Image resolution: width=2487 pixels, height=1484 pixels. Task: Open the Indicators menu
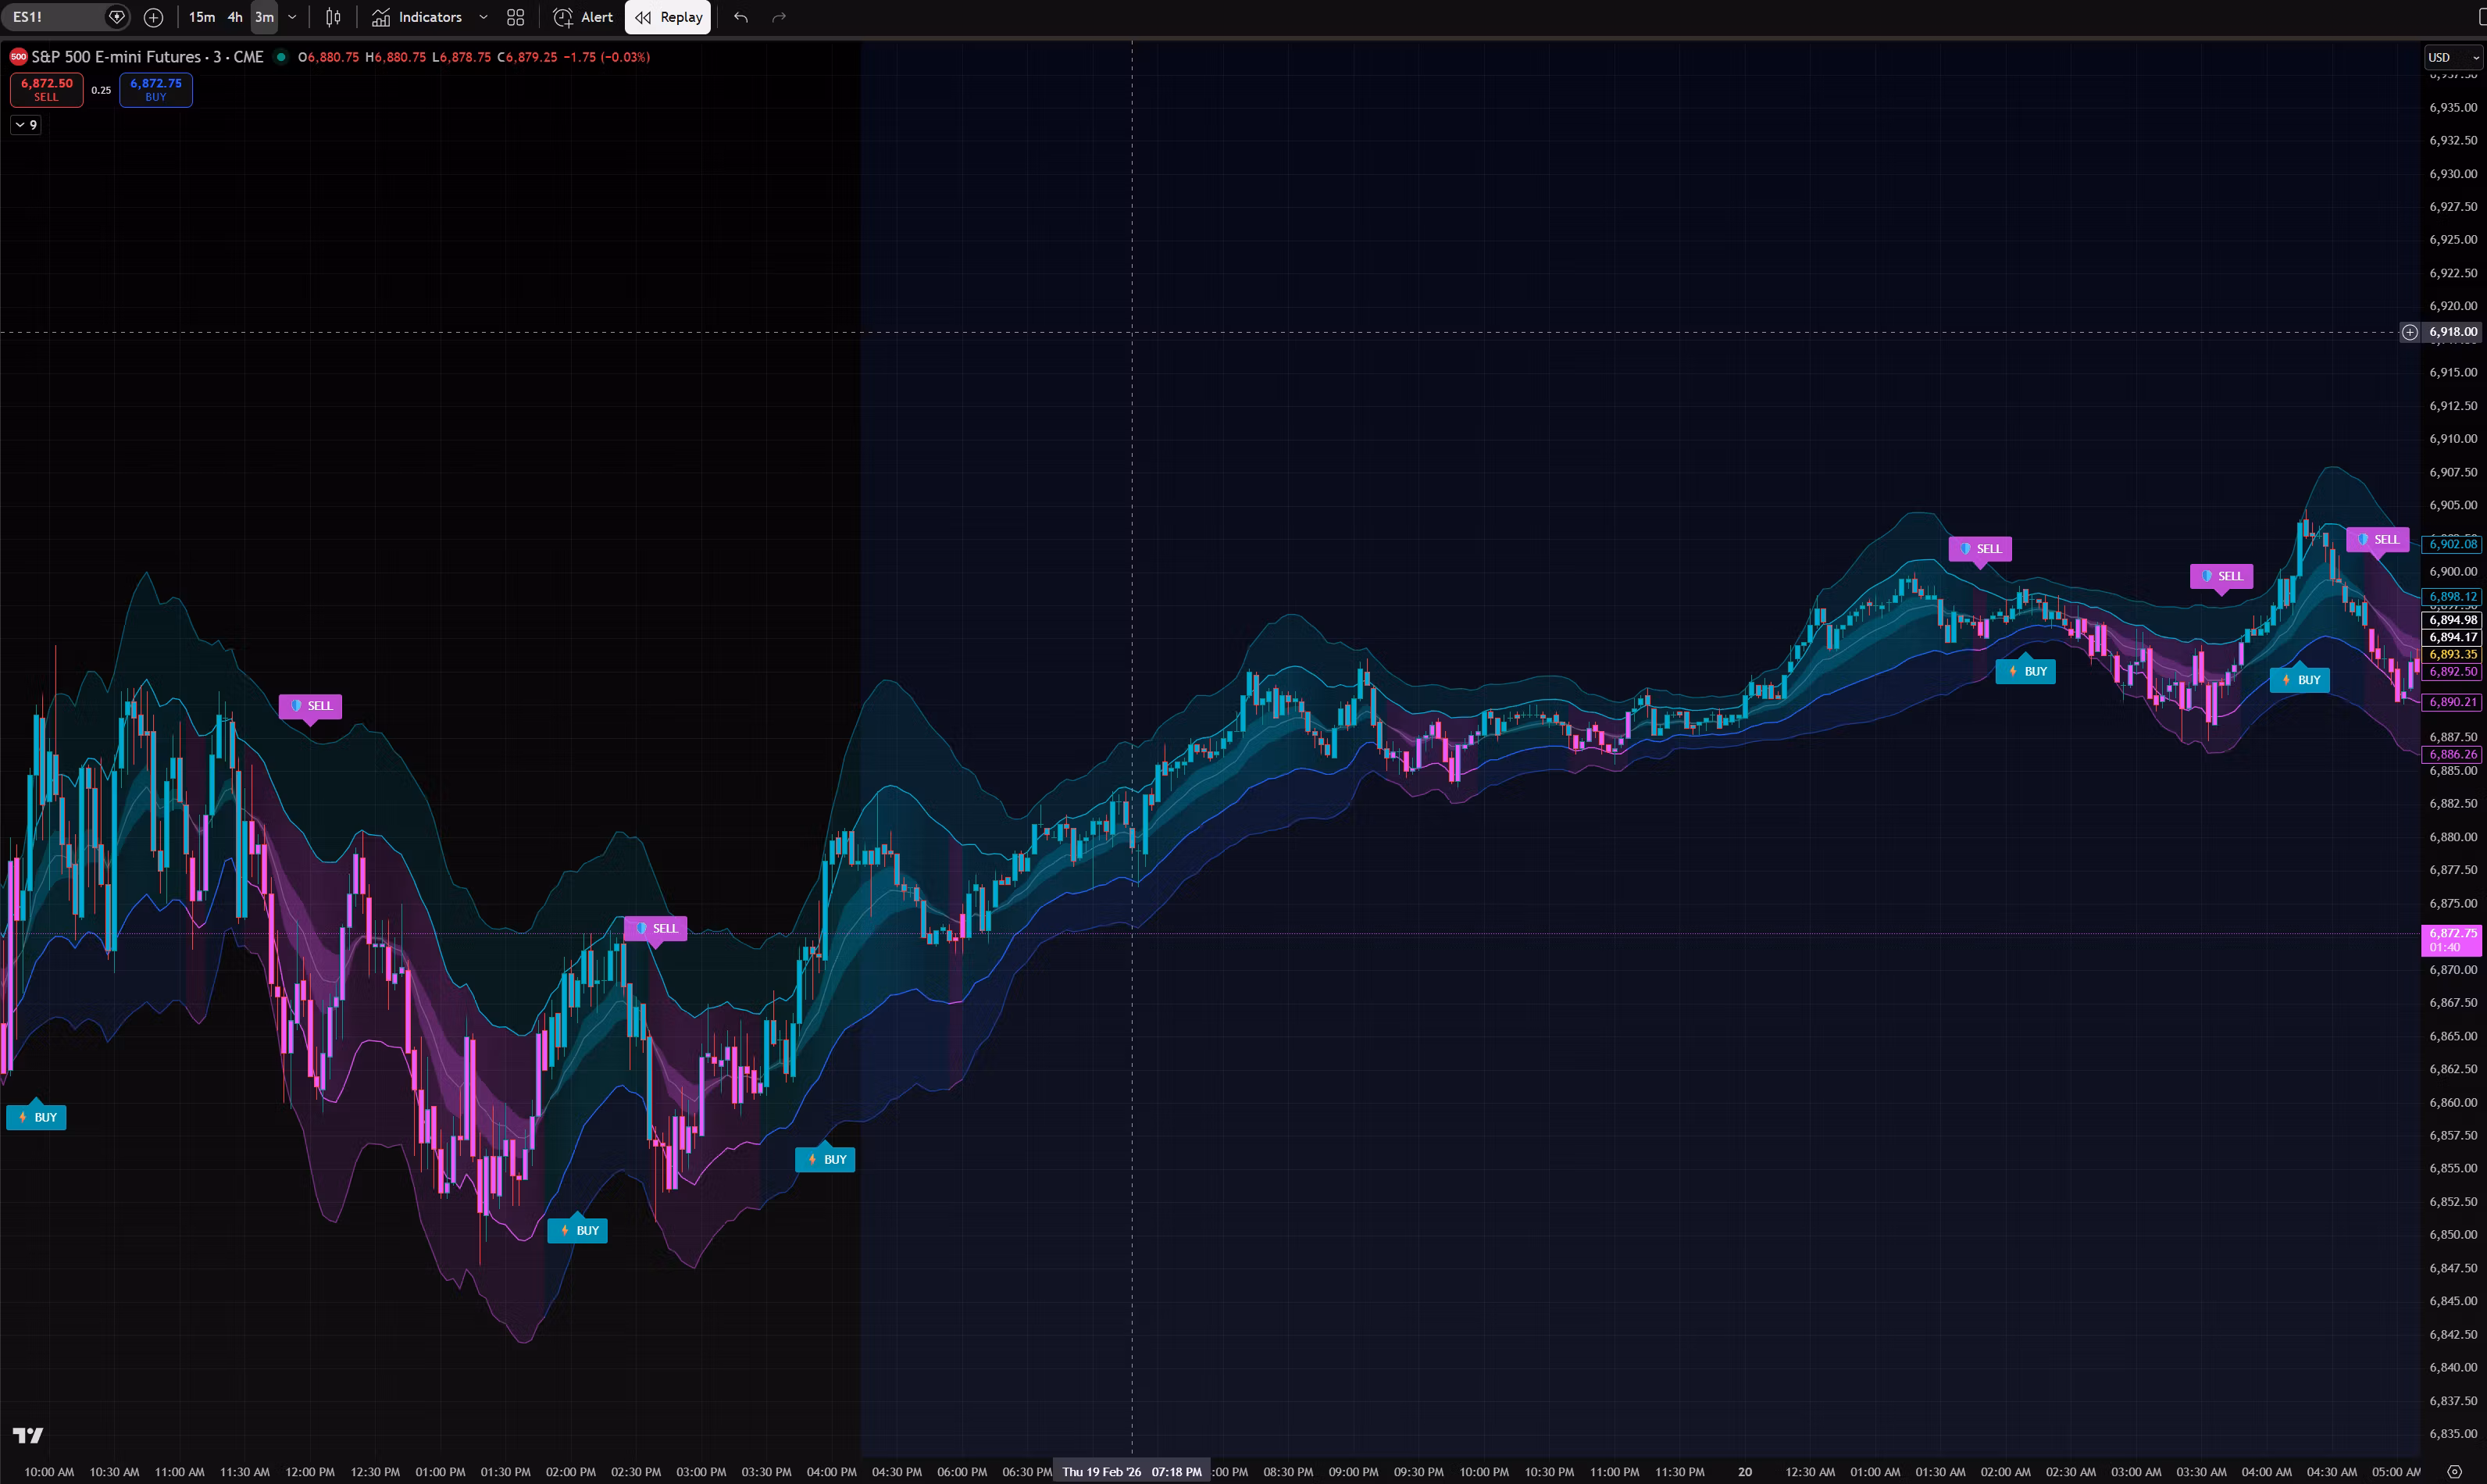pyautogui.click(x=417, y=17)
